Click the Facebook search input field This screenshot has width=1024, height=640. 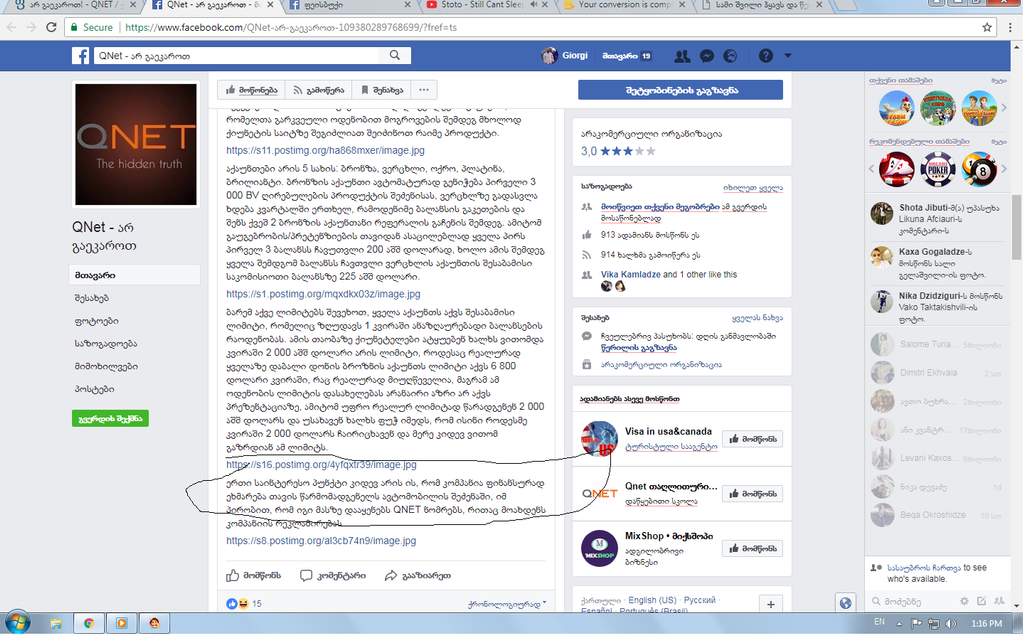[x=238, y=56]
